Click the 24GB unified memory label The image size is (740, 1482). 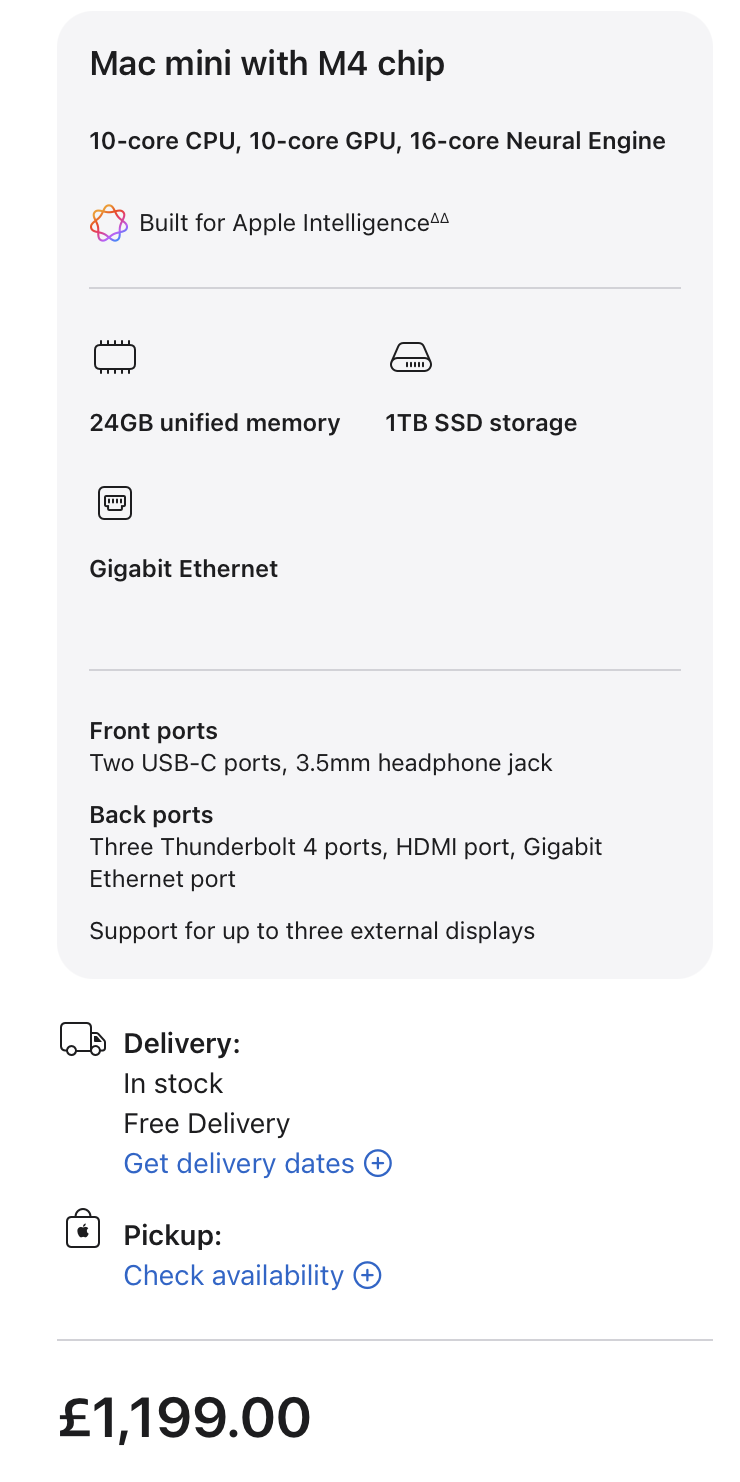(x=215, y=423)
